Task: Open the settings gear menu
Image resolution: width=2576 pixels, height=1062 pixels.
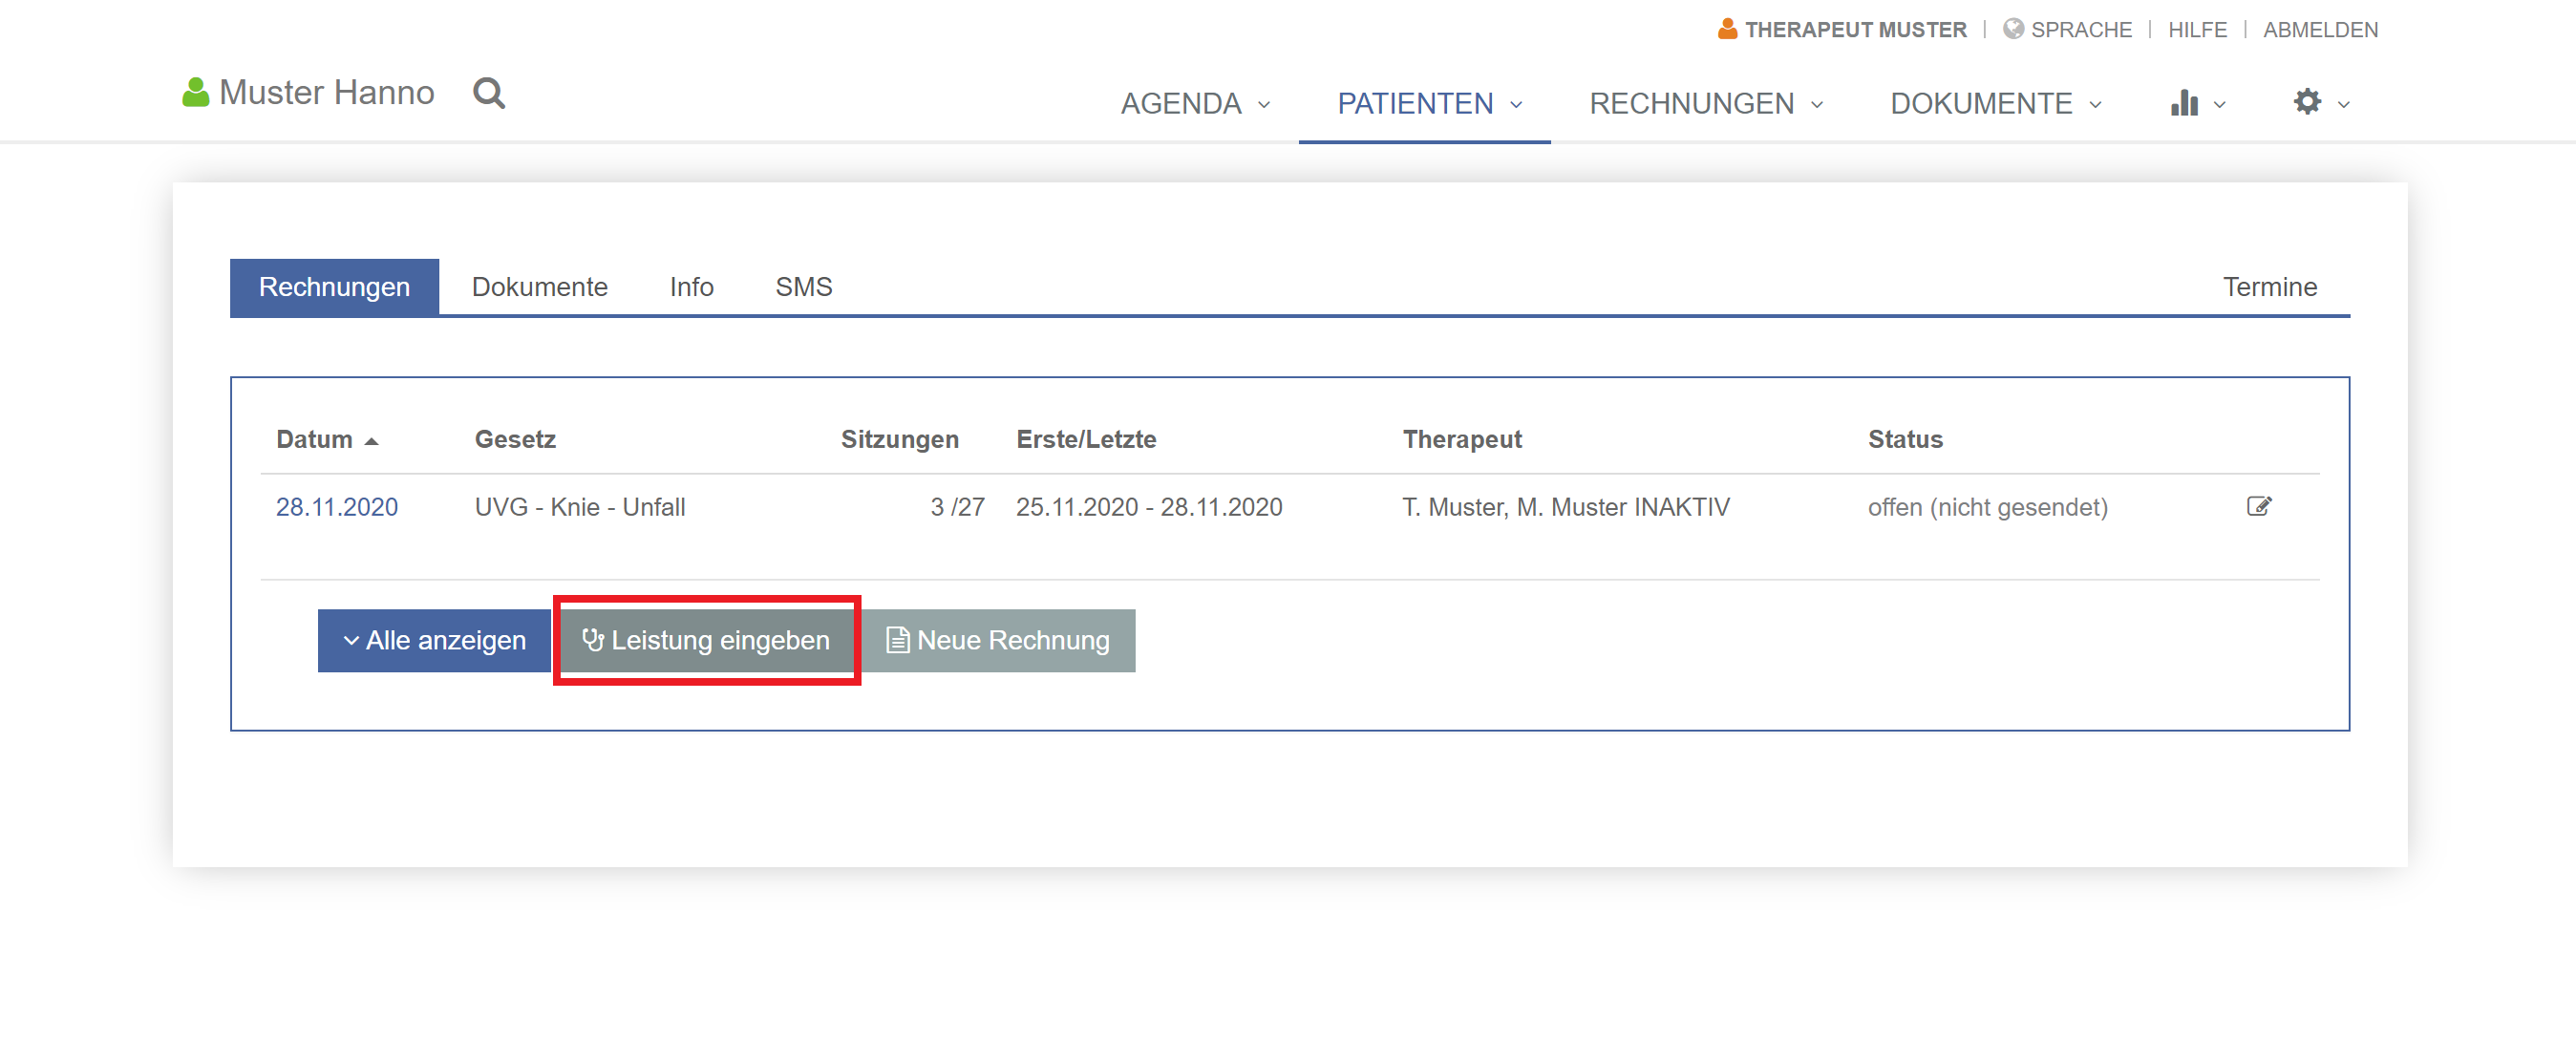Action: (2307, 102)
